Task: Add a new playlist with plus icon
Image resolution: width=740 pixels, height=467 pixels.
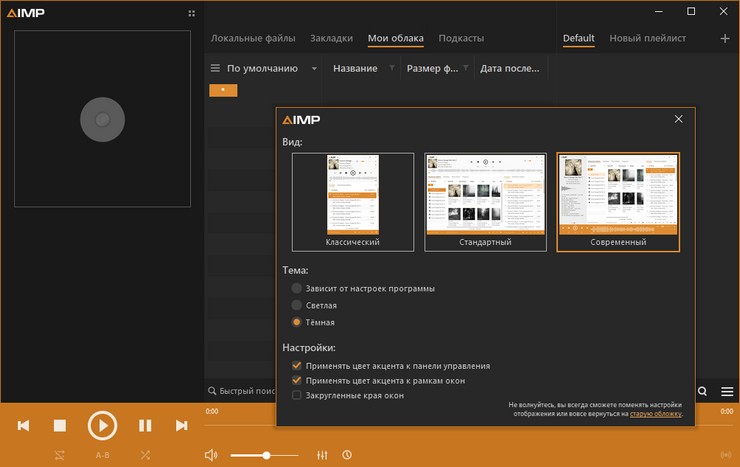Action: point(725,39)
